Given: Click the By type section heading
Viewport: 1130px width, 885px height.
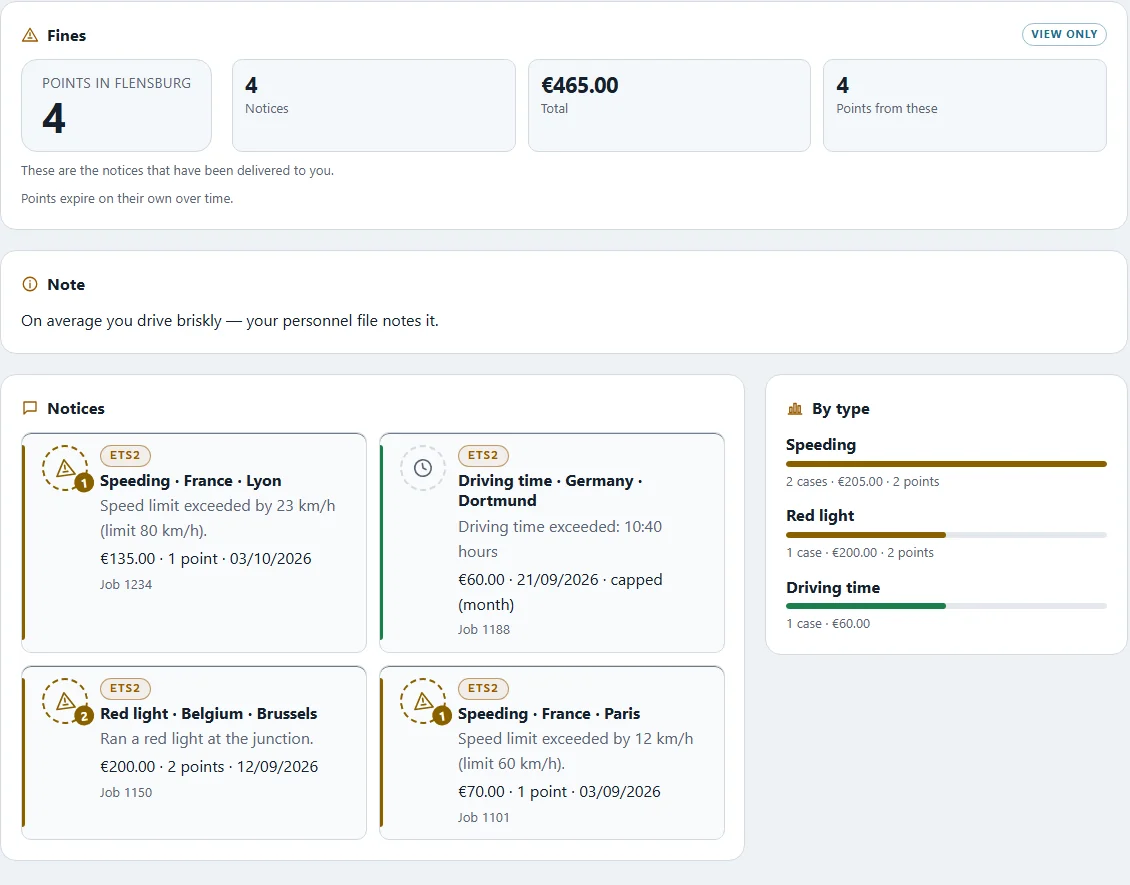Looking at the screenshot, I should (x=840, y=409).
